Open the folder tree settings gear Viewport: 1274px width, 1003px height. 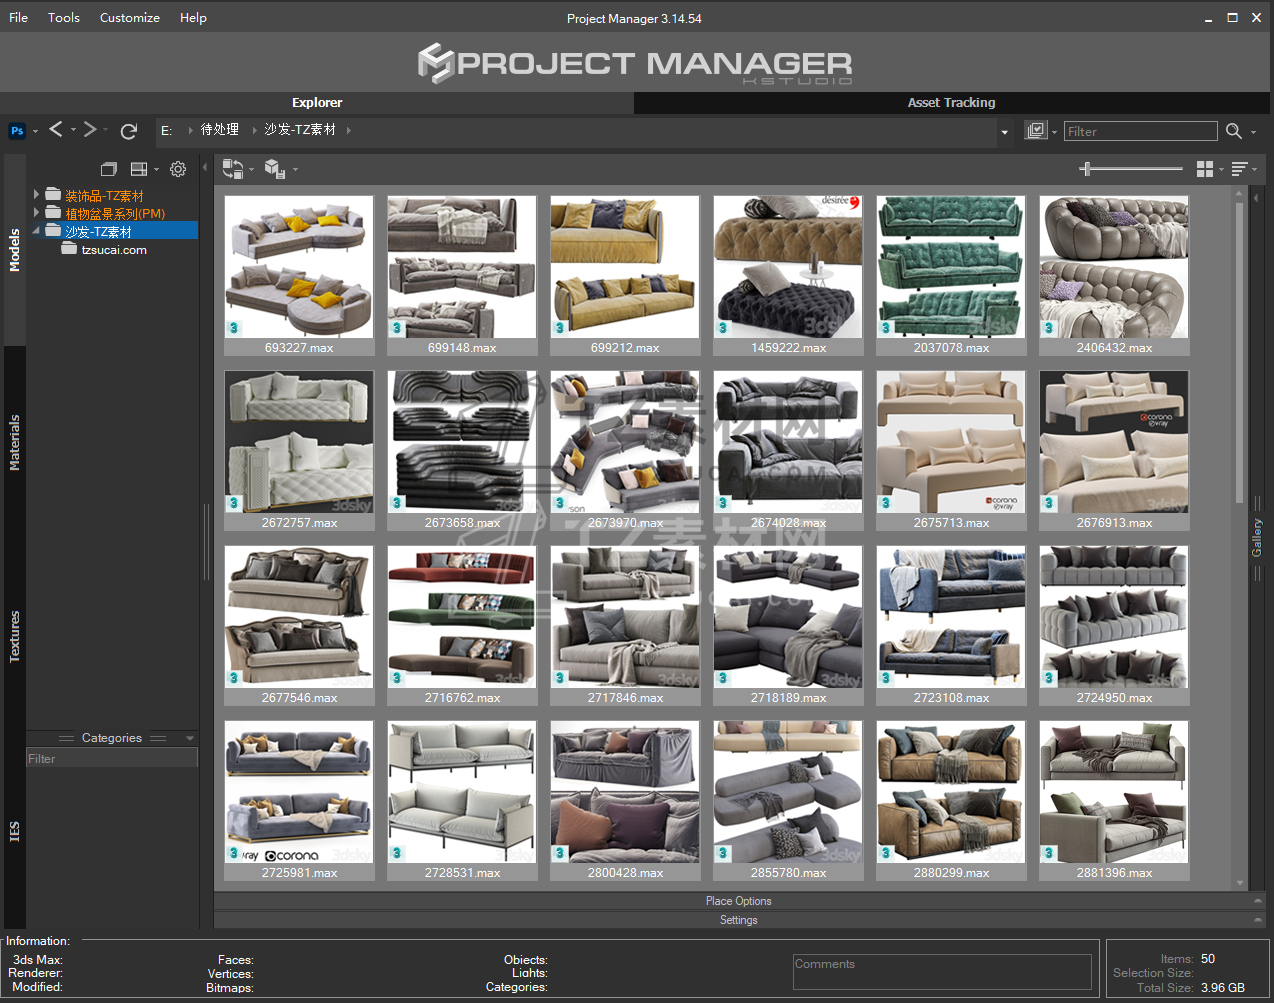pos(178,169)
